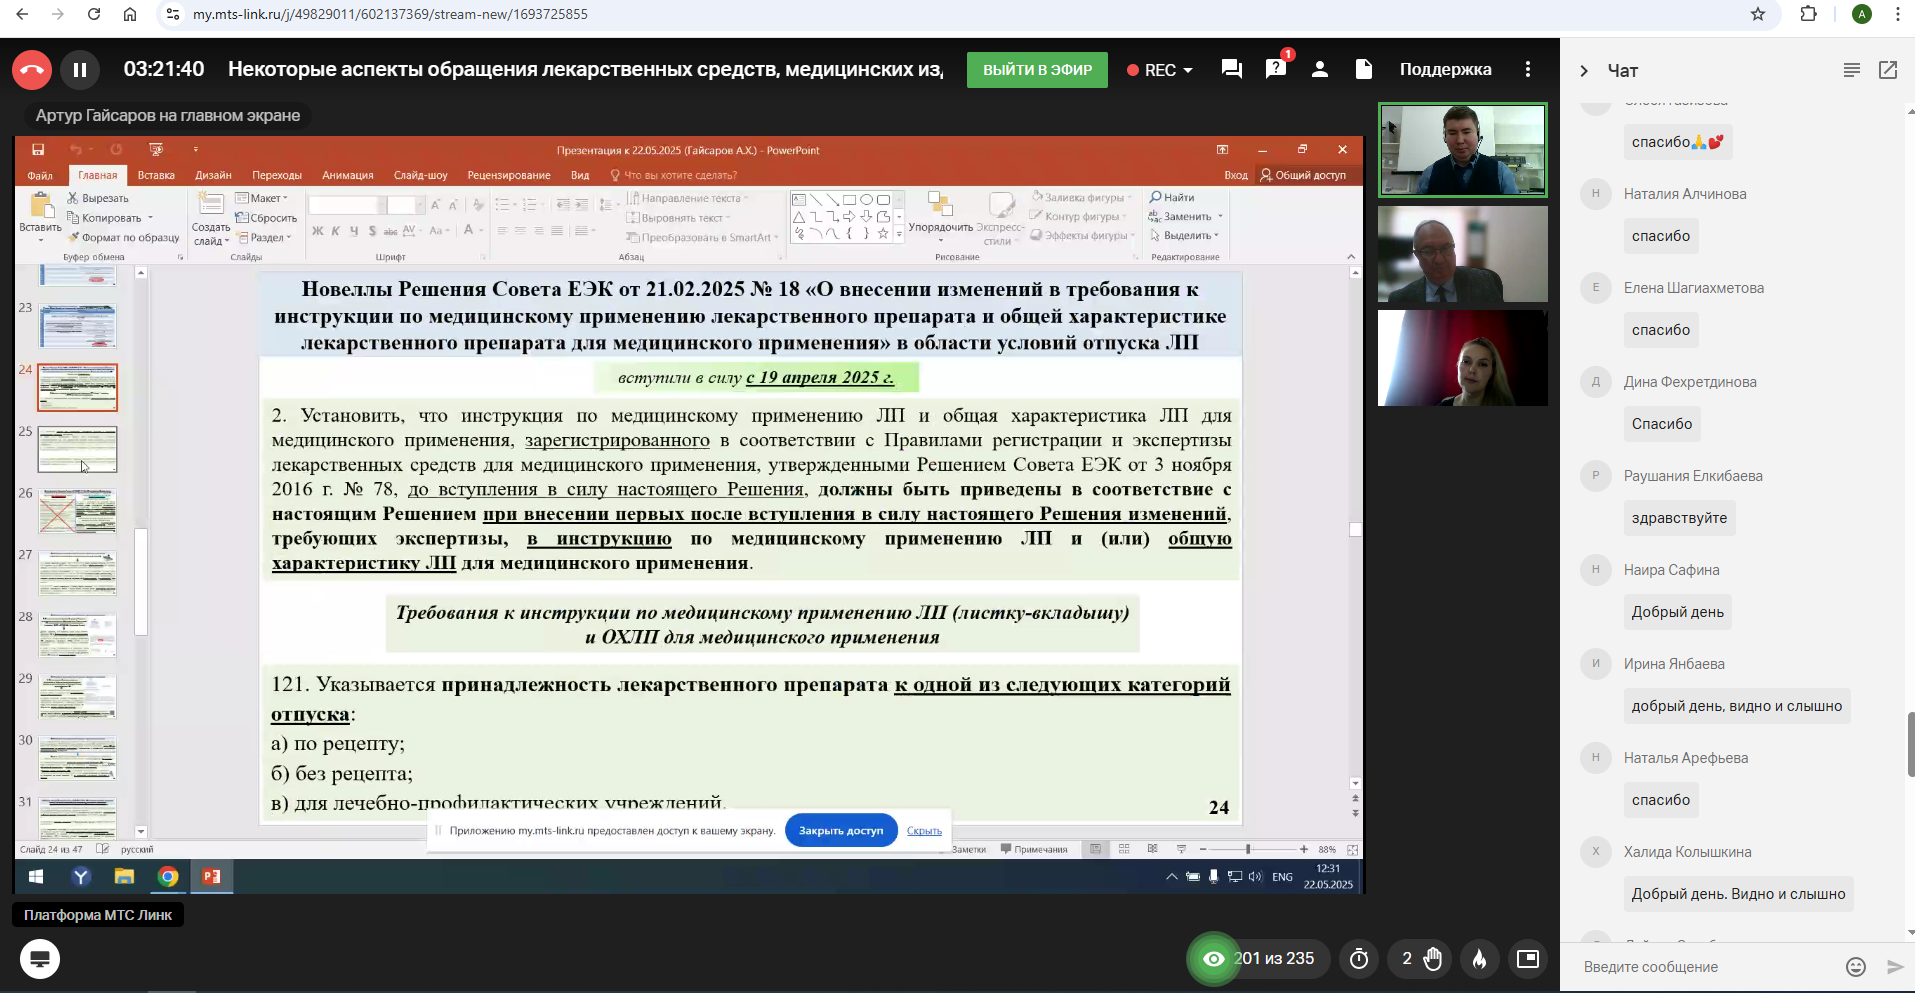Click the chat panel vertical scrollbar

click(1910, 744)
